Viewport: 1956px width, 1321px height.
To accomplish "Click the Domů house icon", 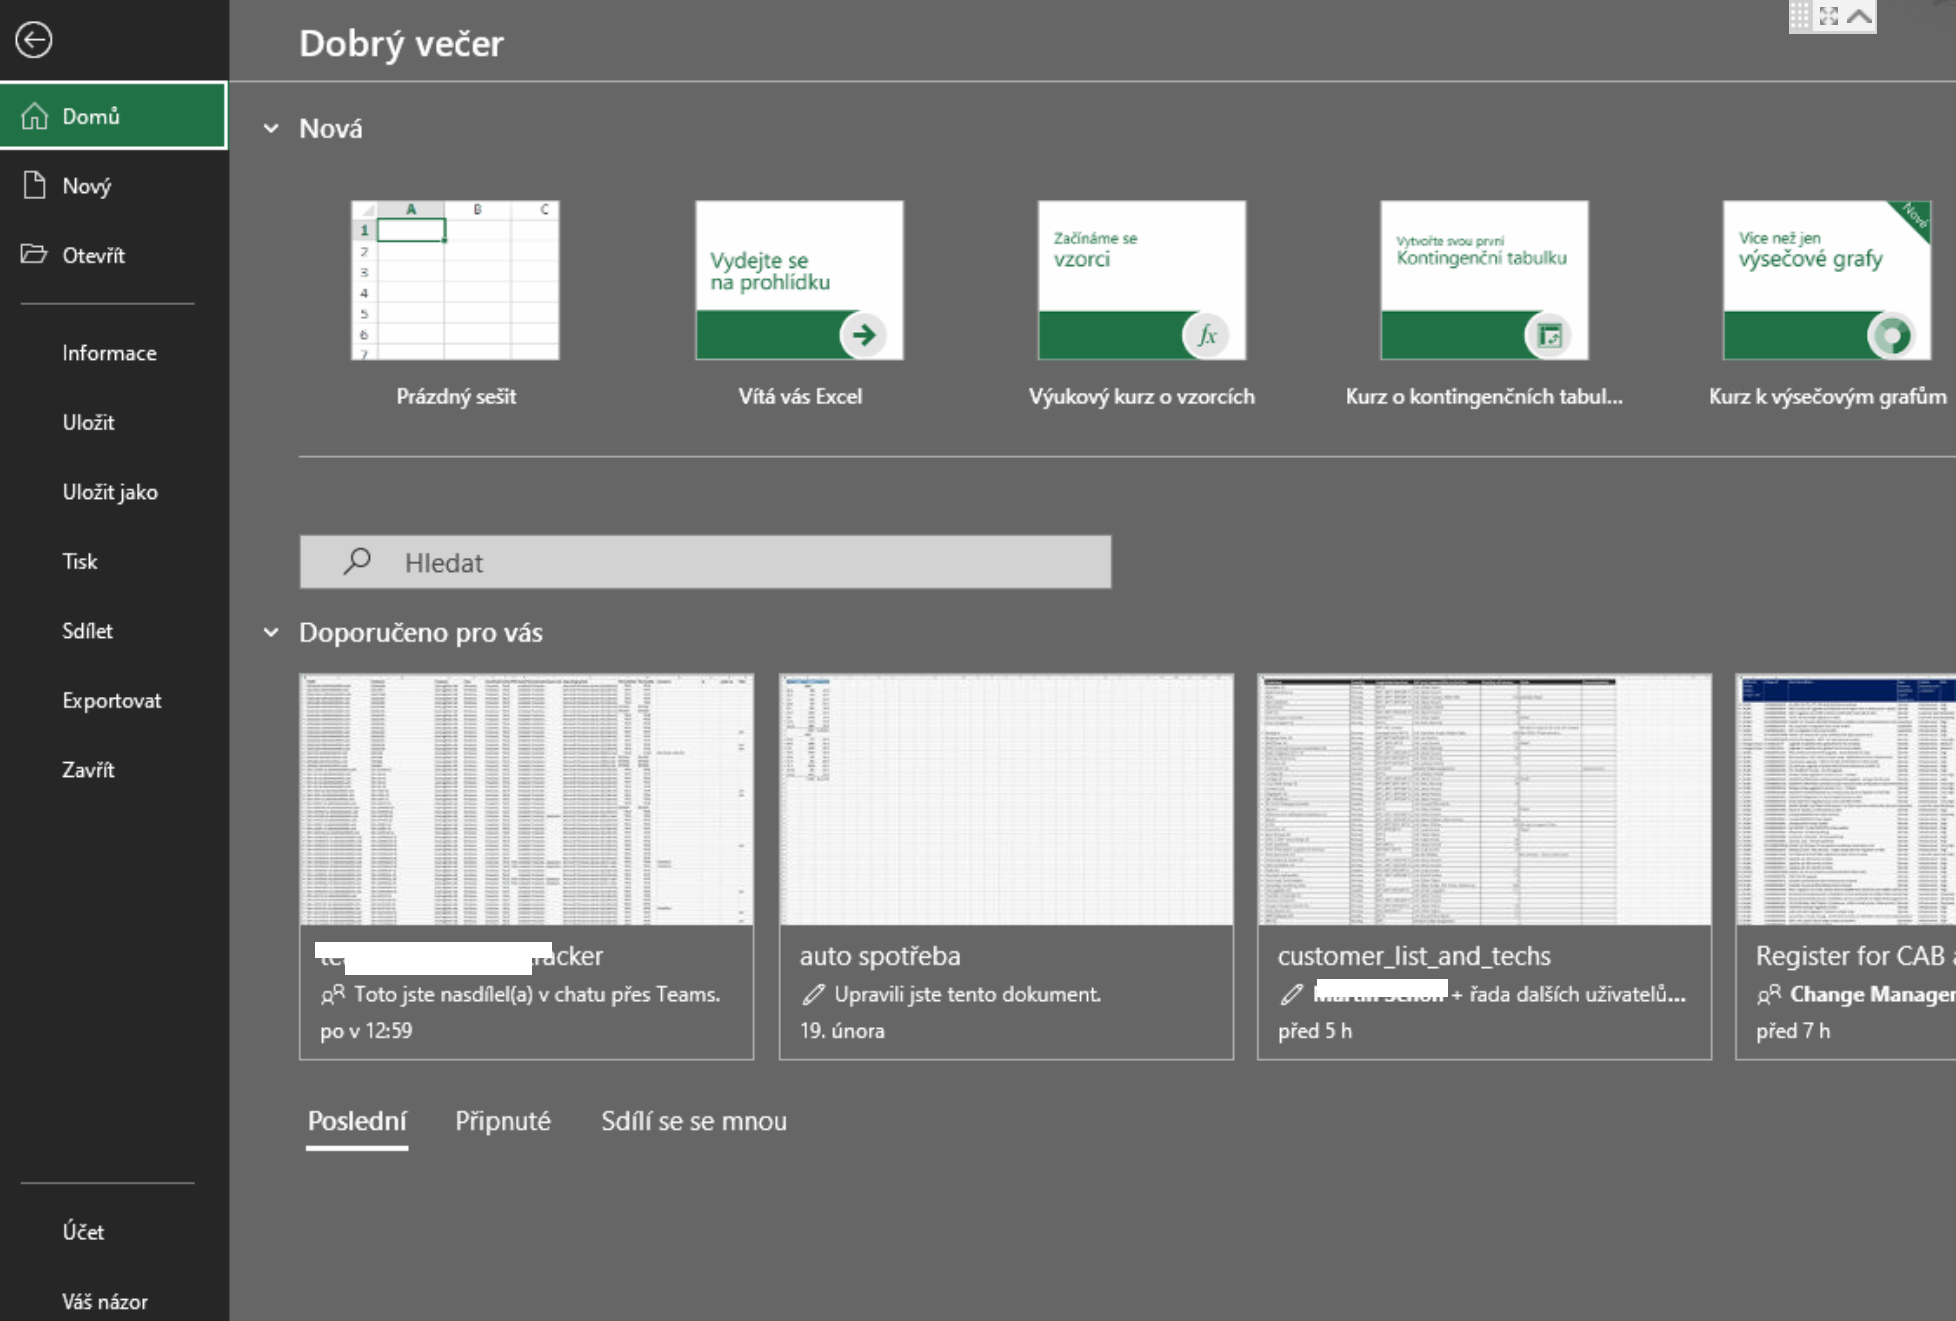I will [x=35, y=116].
